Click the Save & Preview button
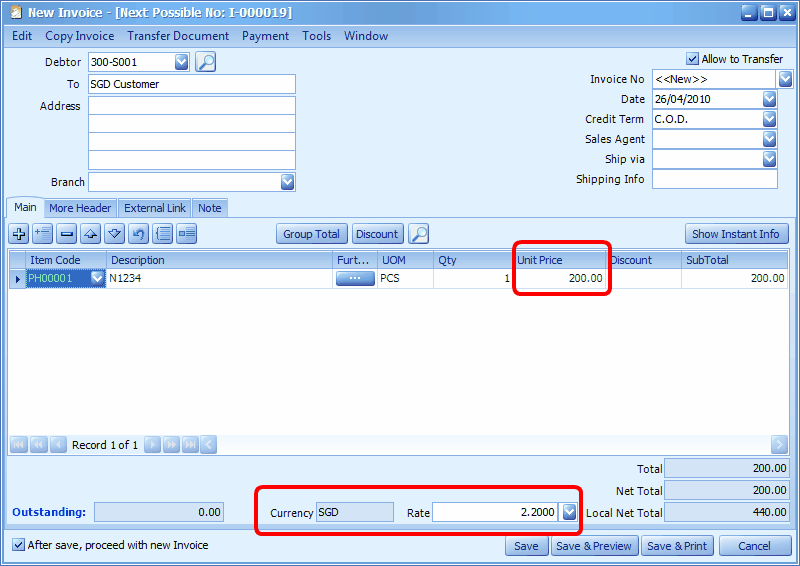Screen dimensions: 800x566 point(594,546)
